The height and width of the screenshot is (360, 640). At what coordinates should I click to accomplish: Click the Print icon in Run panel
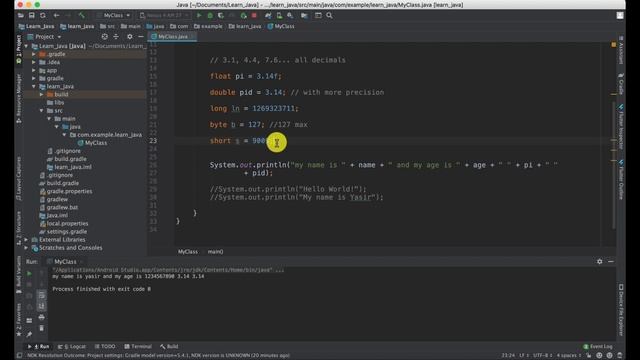[41, 317]
